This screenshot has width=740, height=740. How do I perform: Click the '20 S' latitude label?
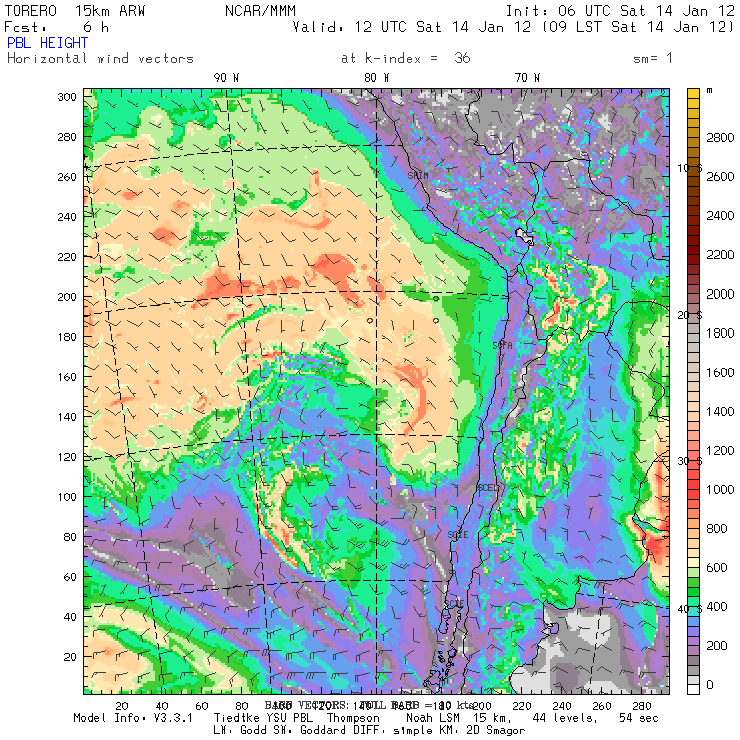(x=690, y=315)
